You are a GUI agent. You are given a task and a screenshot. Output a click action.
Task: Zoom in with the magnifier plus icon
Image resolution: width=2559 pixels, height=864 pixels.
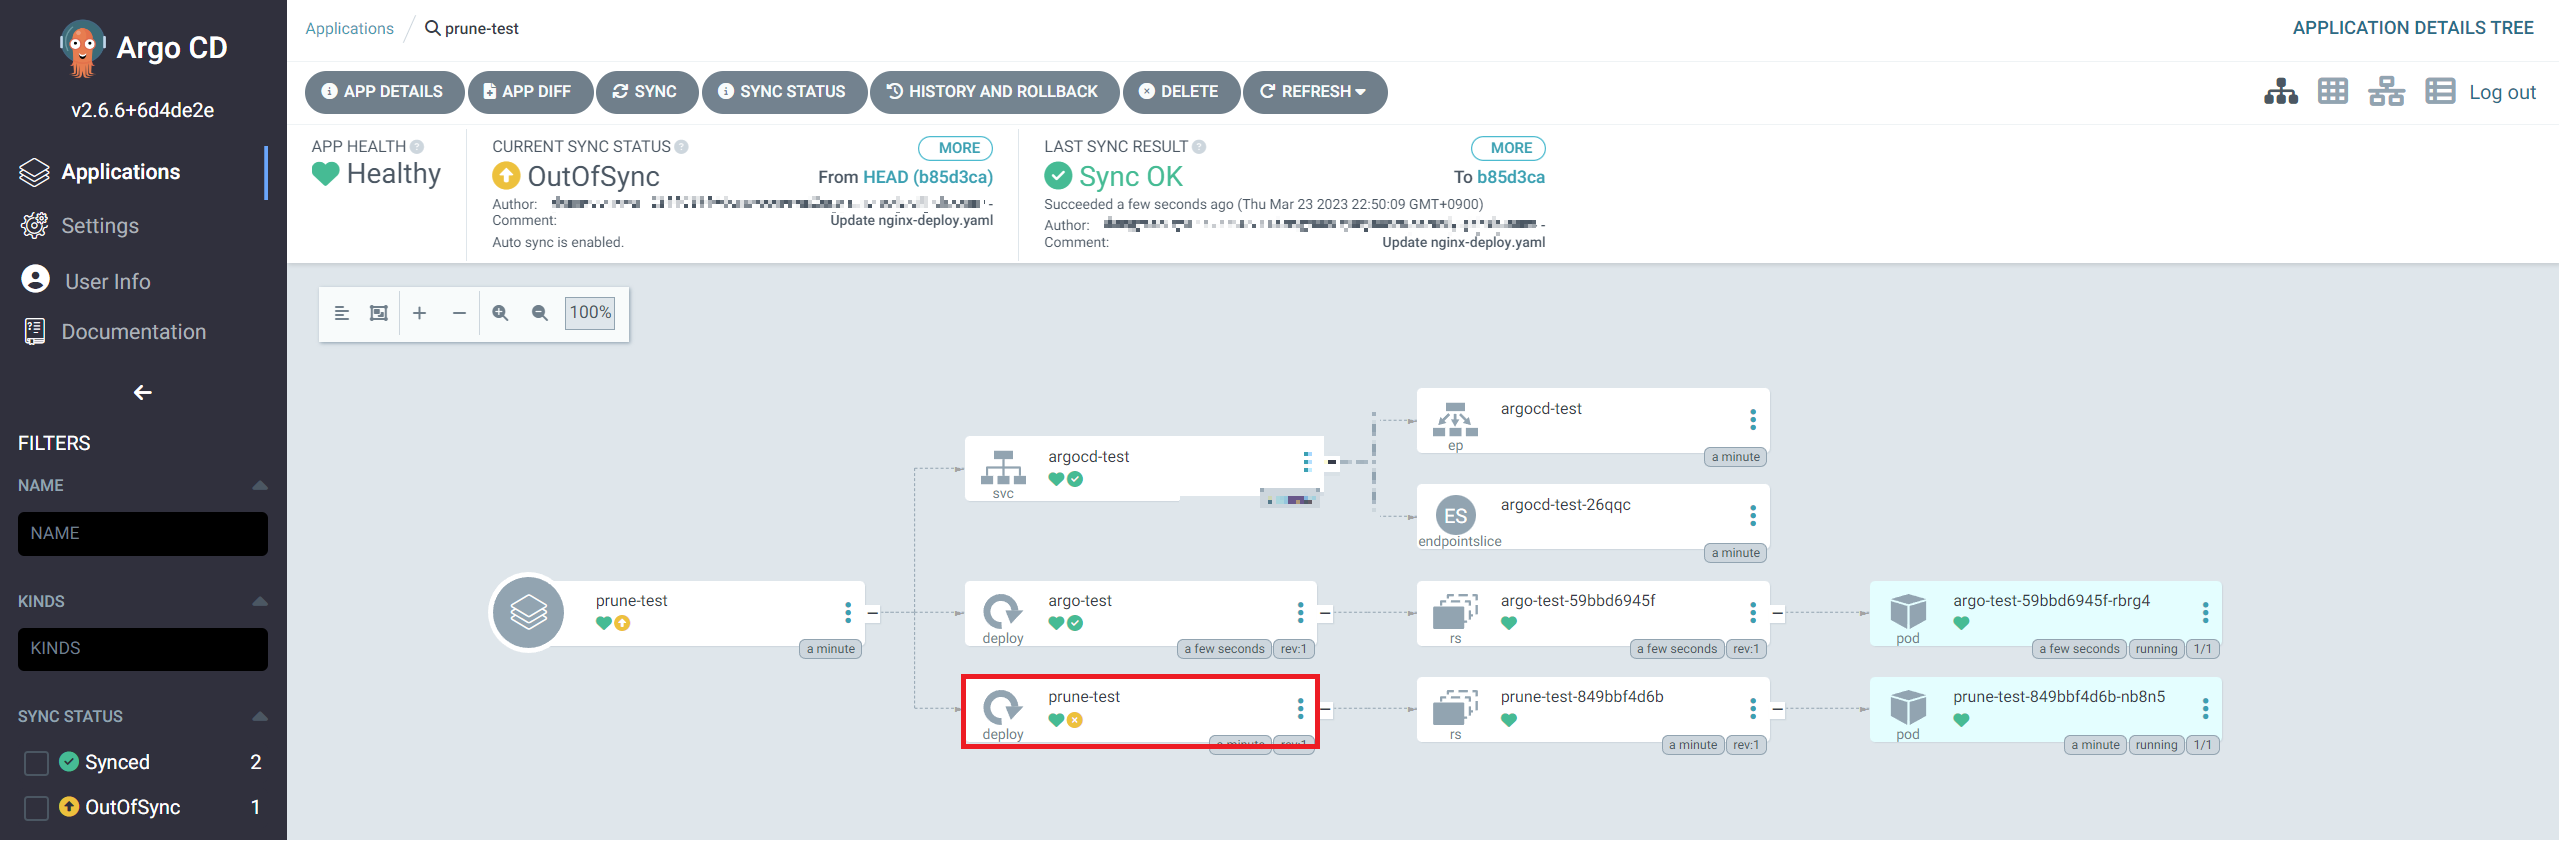point(500,313)
